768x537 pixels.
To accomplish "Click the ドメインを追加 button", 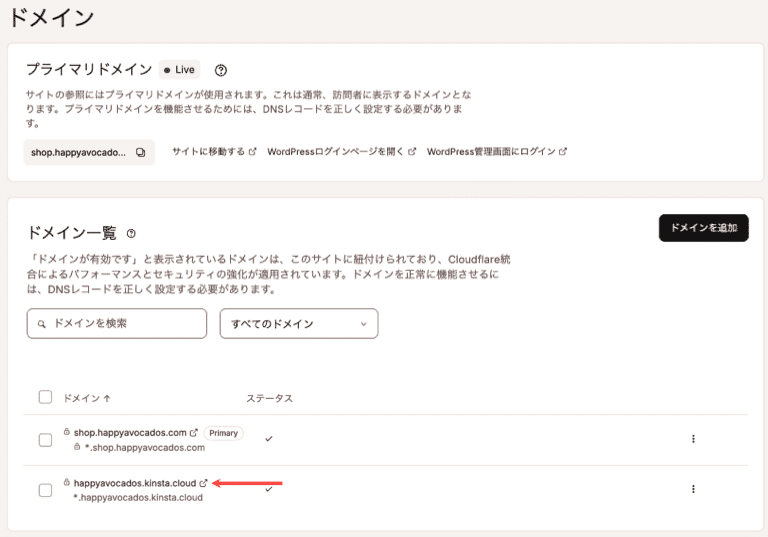I will click(703, 228).
